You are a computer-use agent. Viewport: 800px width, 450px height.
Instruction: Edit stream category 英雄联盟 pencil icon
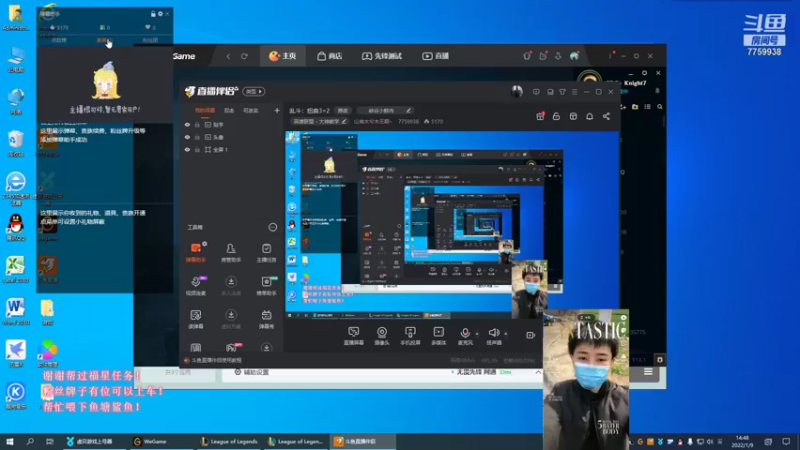344,121
